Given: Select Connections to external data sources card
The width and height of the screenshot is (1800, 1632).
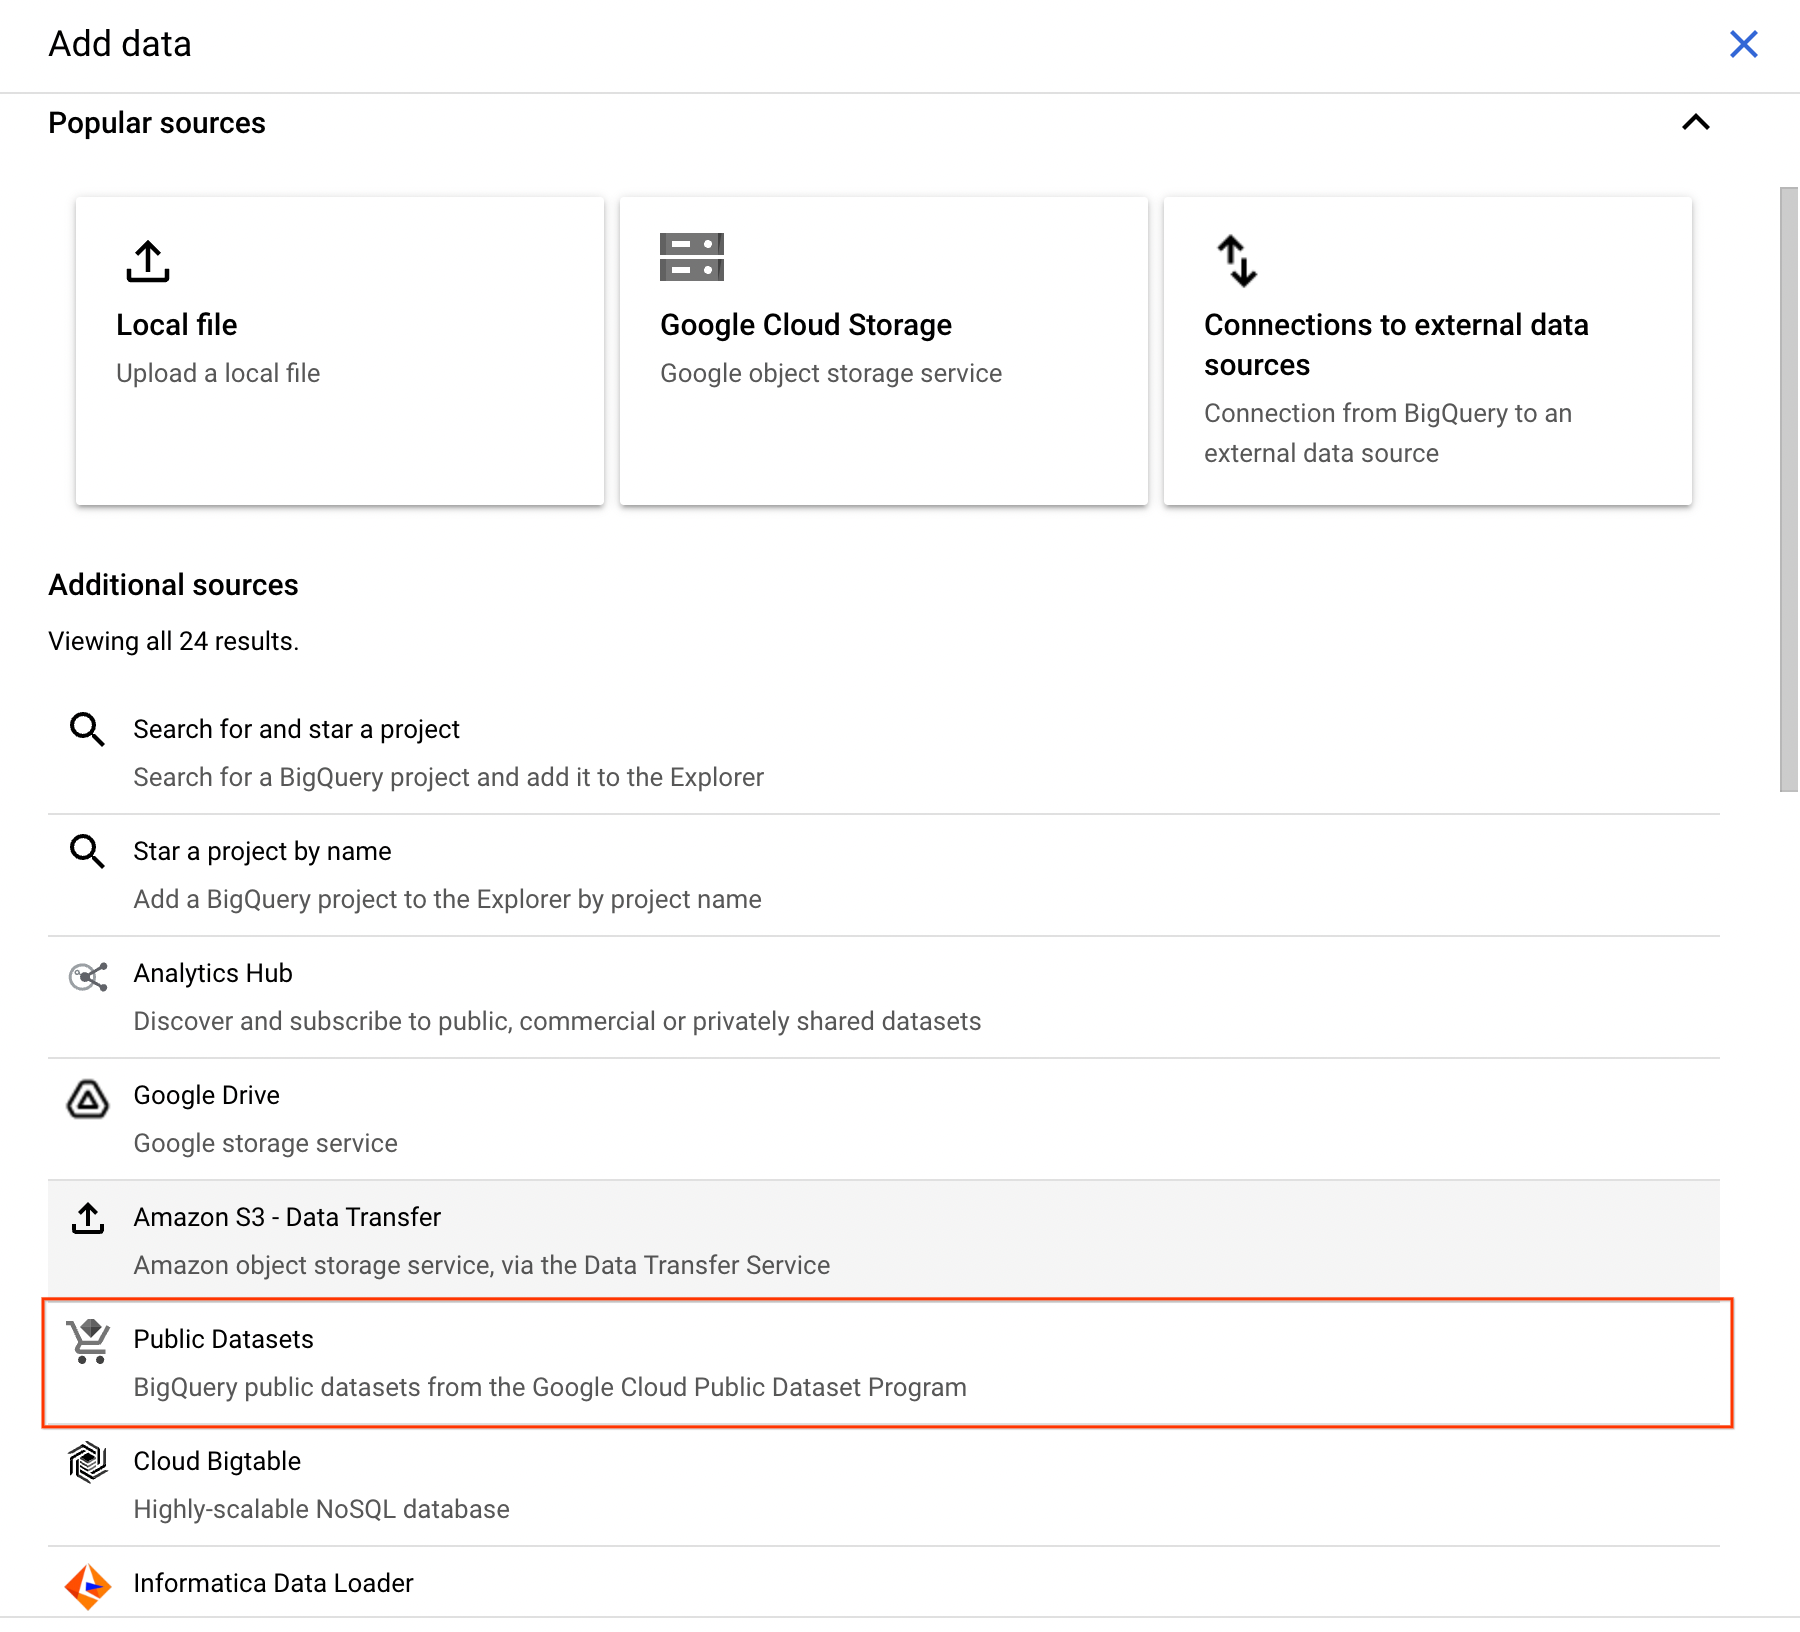Looking at the screenshot, I should pyautogui.click(x=1427, y=350).
